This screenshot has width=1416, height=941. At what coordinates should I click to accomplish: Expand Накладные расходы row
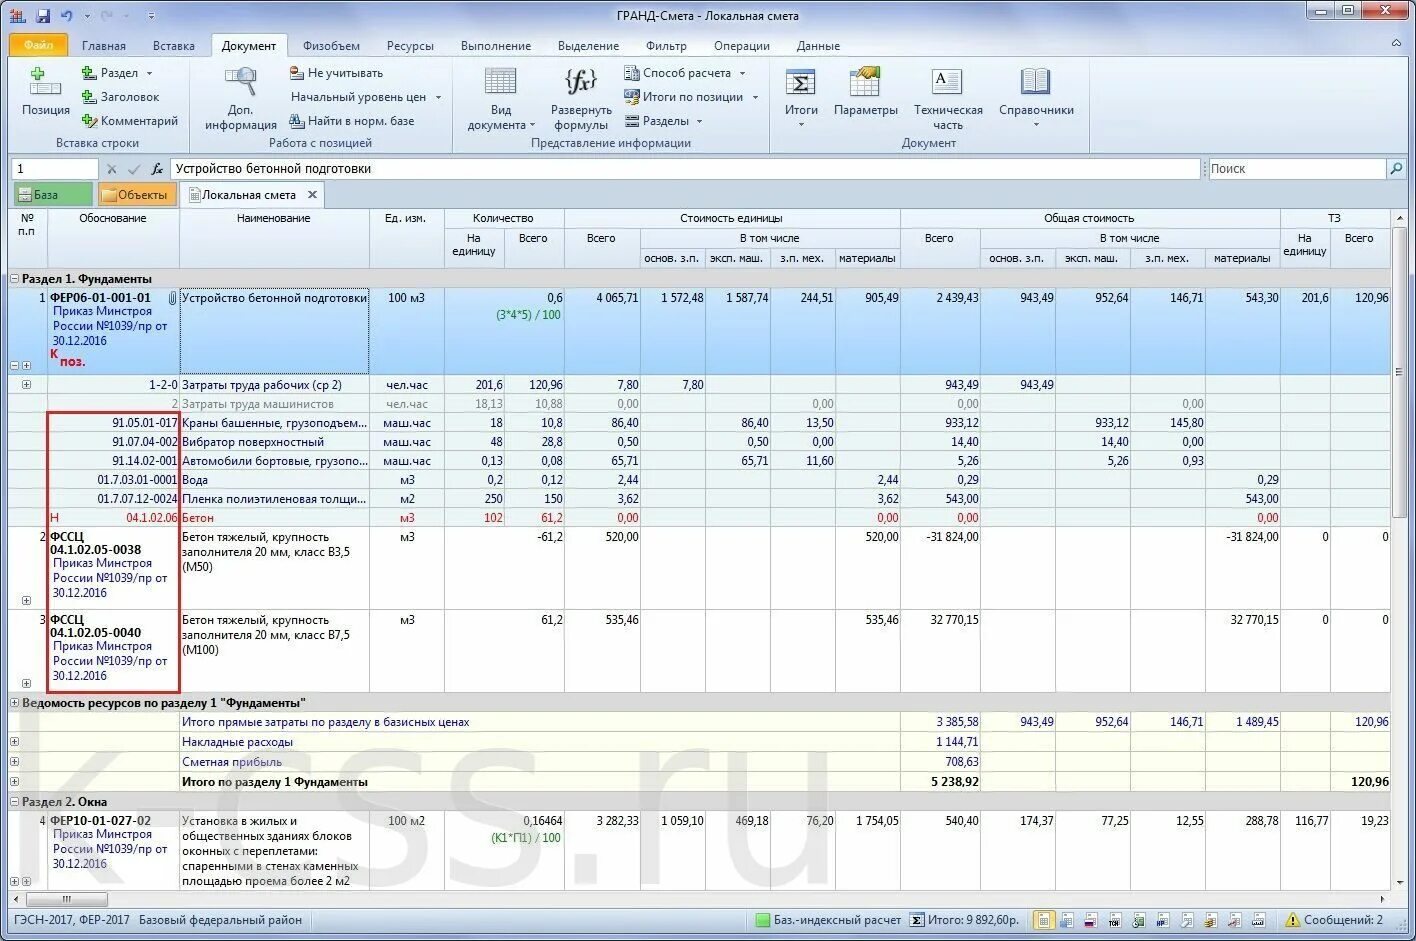pyautogui.click(x=15, y=742)
